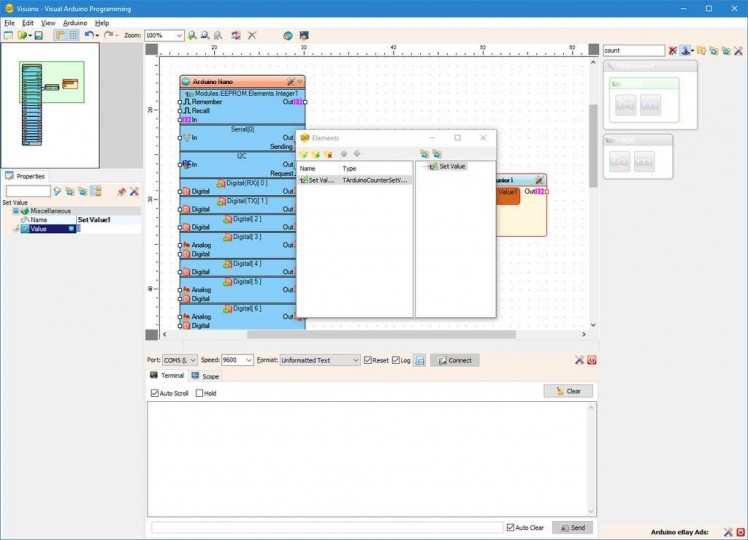Click the New project toolbar icon

(8, 35)
